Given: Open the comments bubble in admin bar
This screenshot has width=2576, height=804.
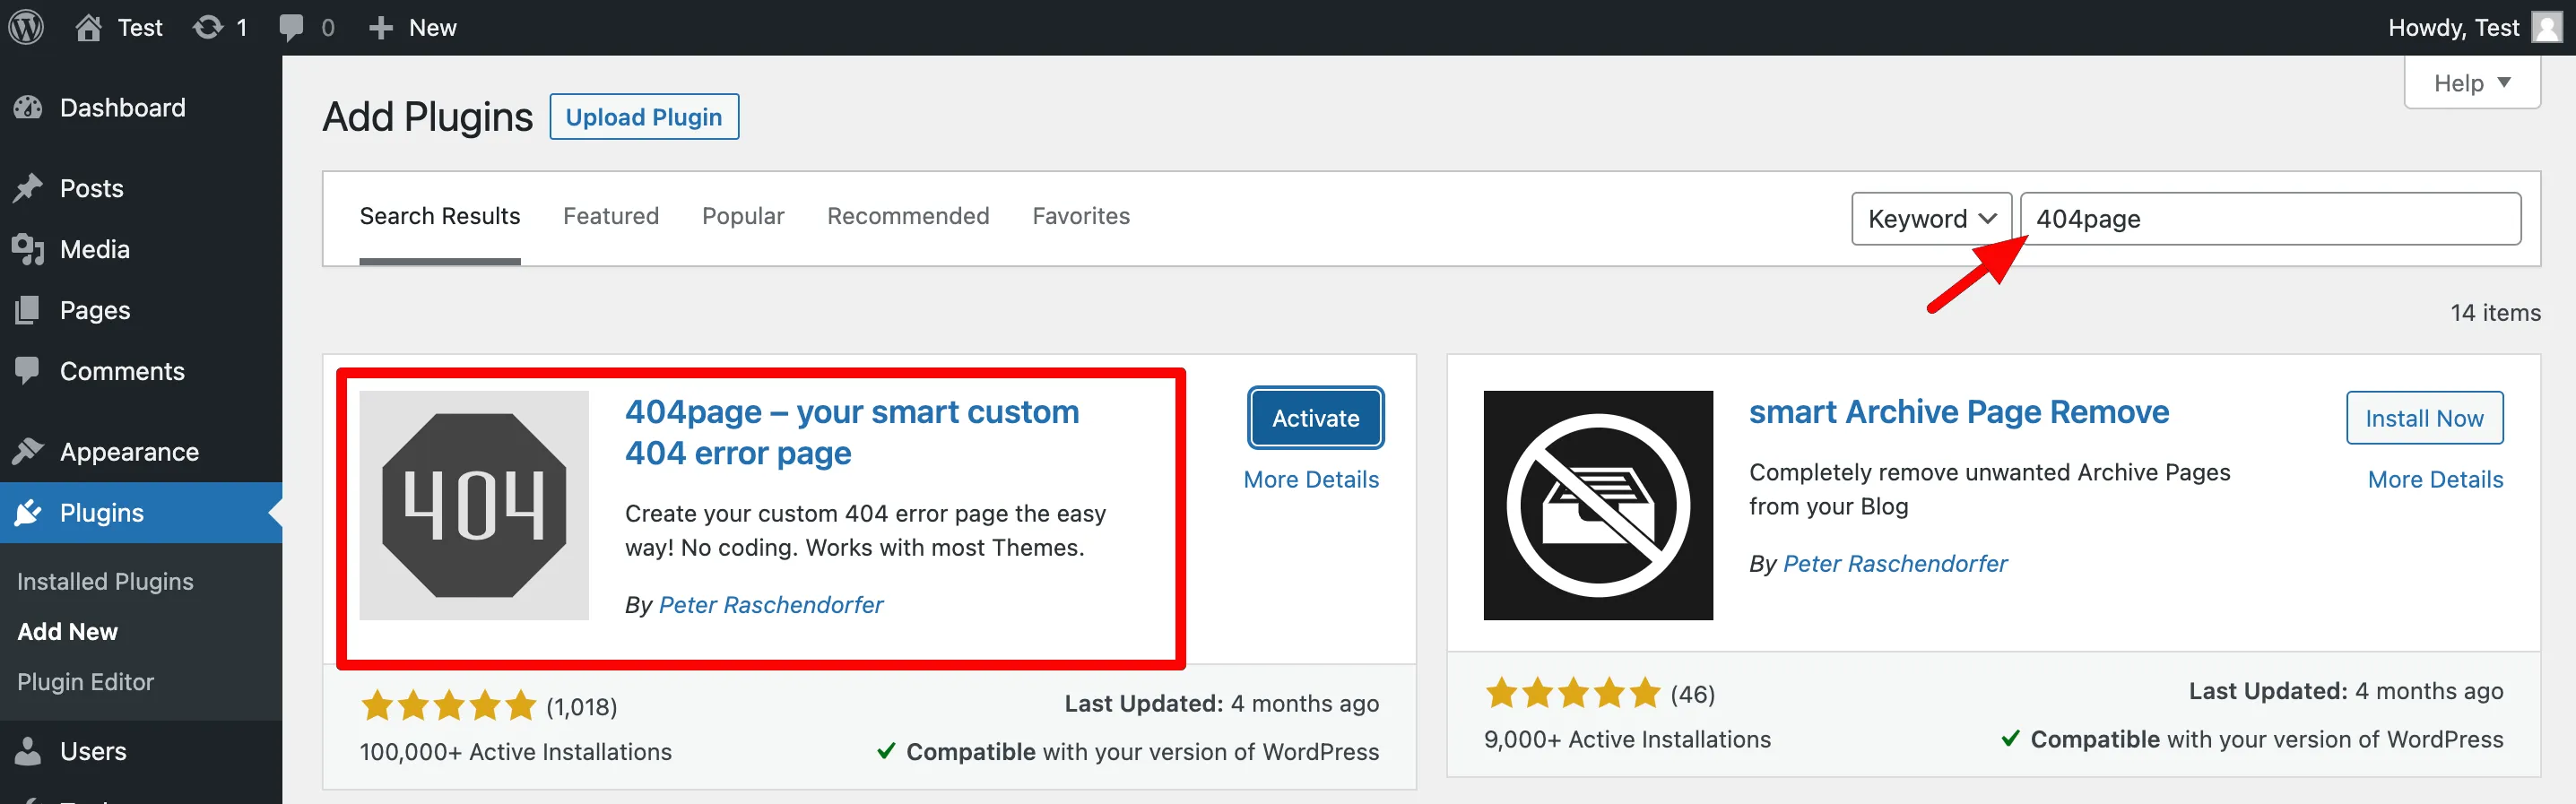Looking at the screenshot, I should 291,27.
